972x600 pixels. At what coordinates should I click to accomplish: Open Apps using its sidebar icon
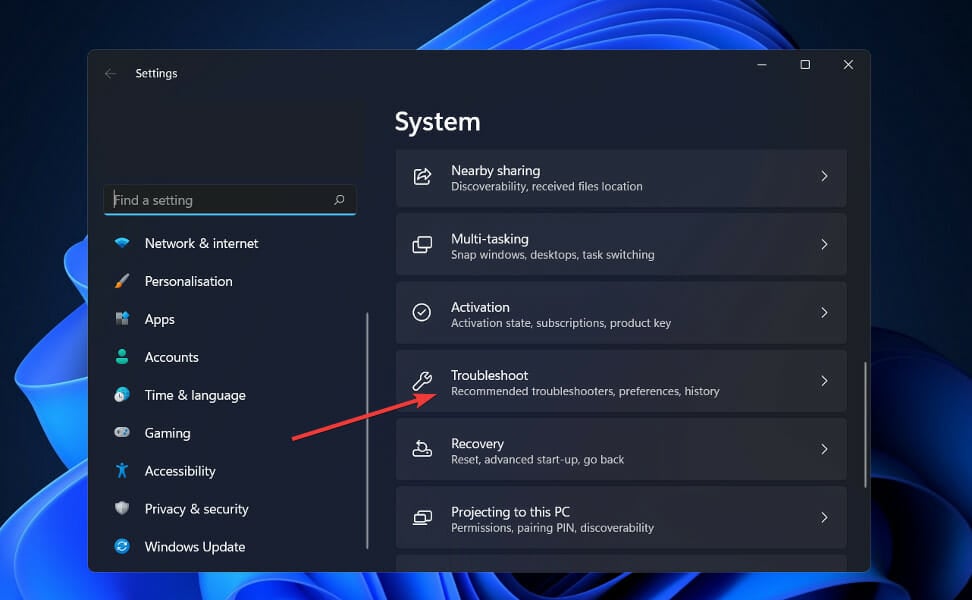122,319
